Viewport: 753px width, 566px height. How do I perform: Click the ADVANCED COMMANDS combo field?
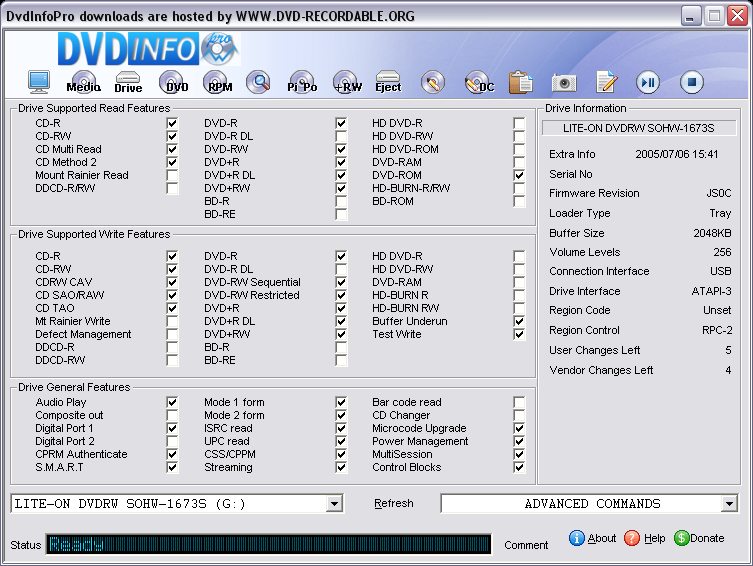589,504
